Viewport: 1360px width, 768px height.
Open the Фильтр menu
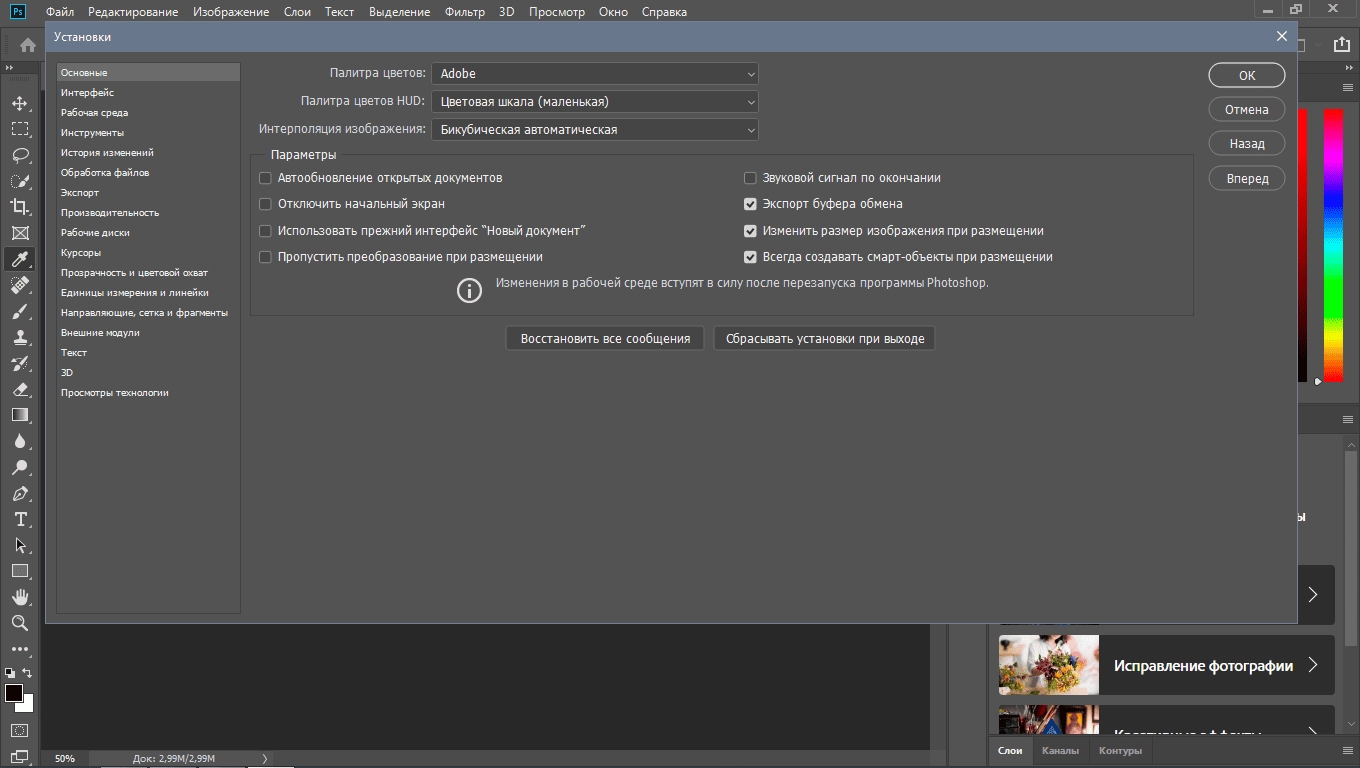pos(465,12)
